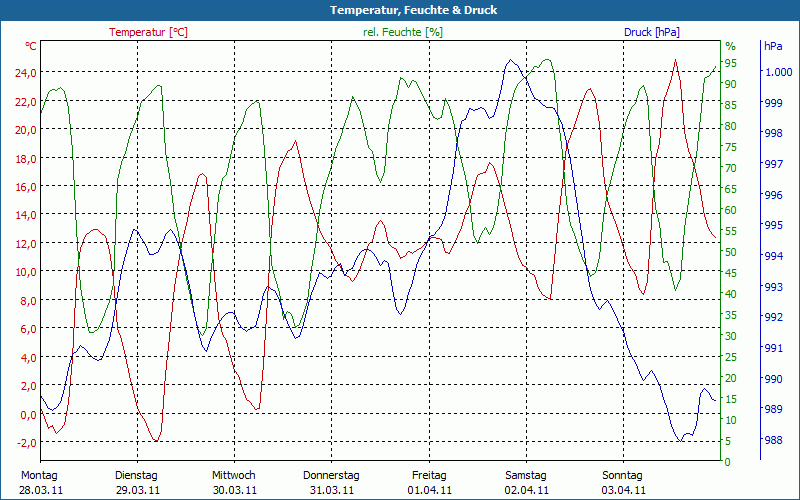Click the standalone hPa unit atop pressure axis
The width and height of the screenshot is (800, 500).
[x=773, y=46]
